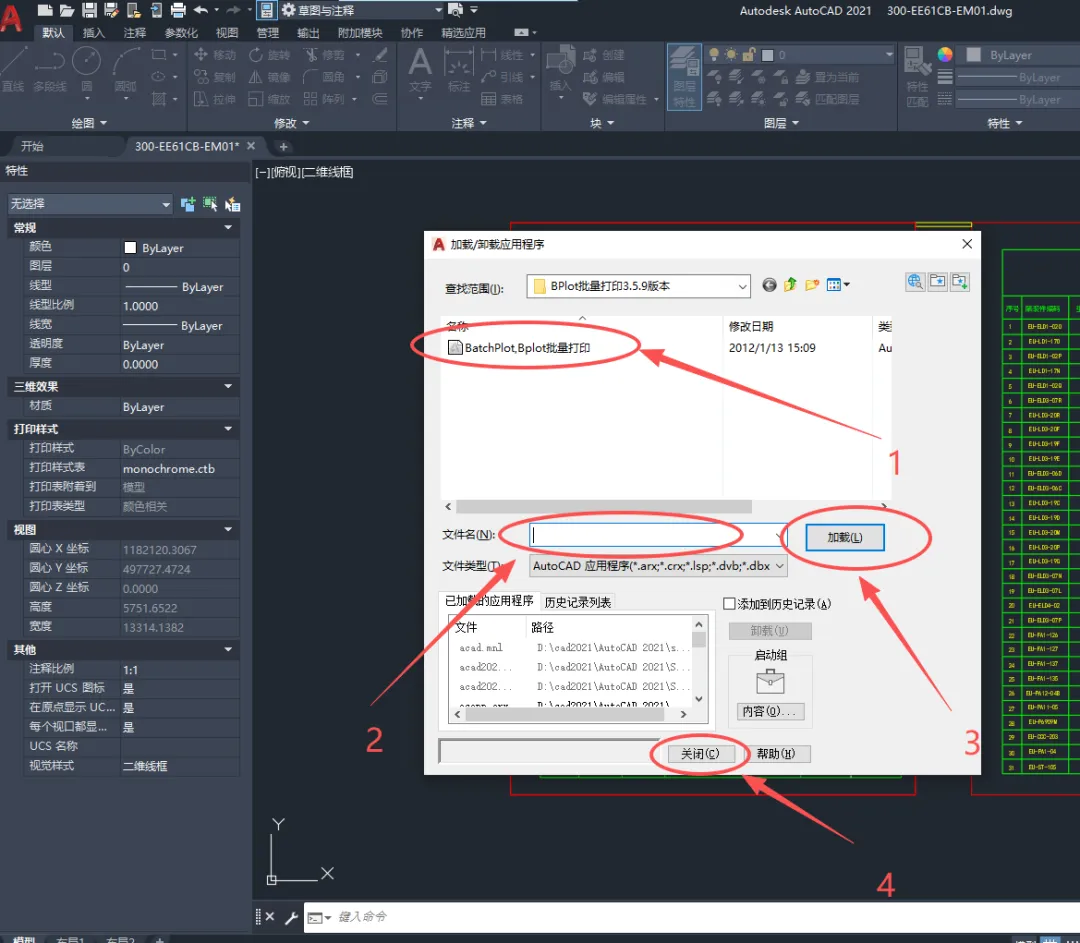Click the Mirror (镜像) tool

(x=269, y=77)
